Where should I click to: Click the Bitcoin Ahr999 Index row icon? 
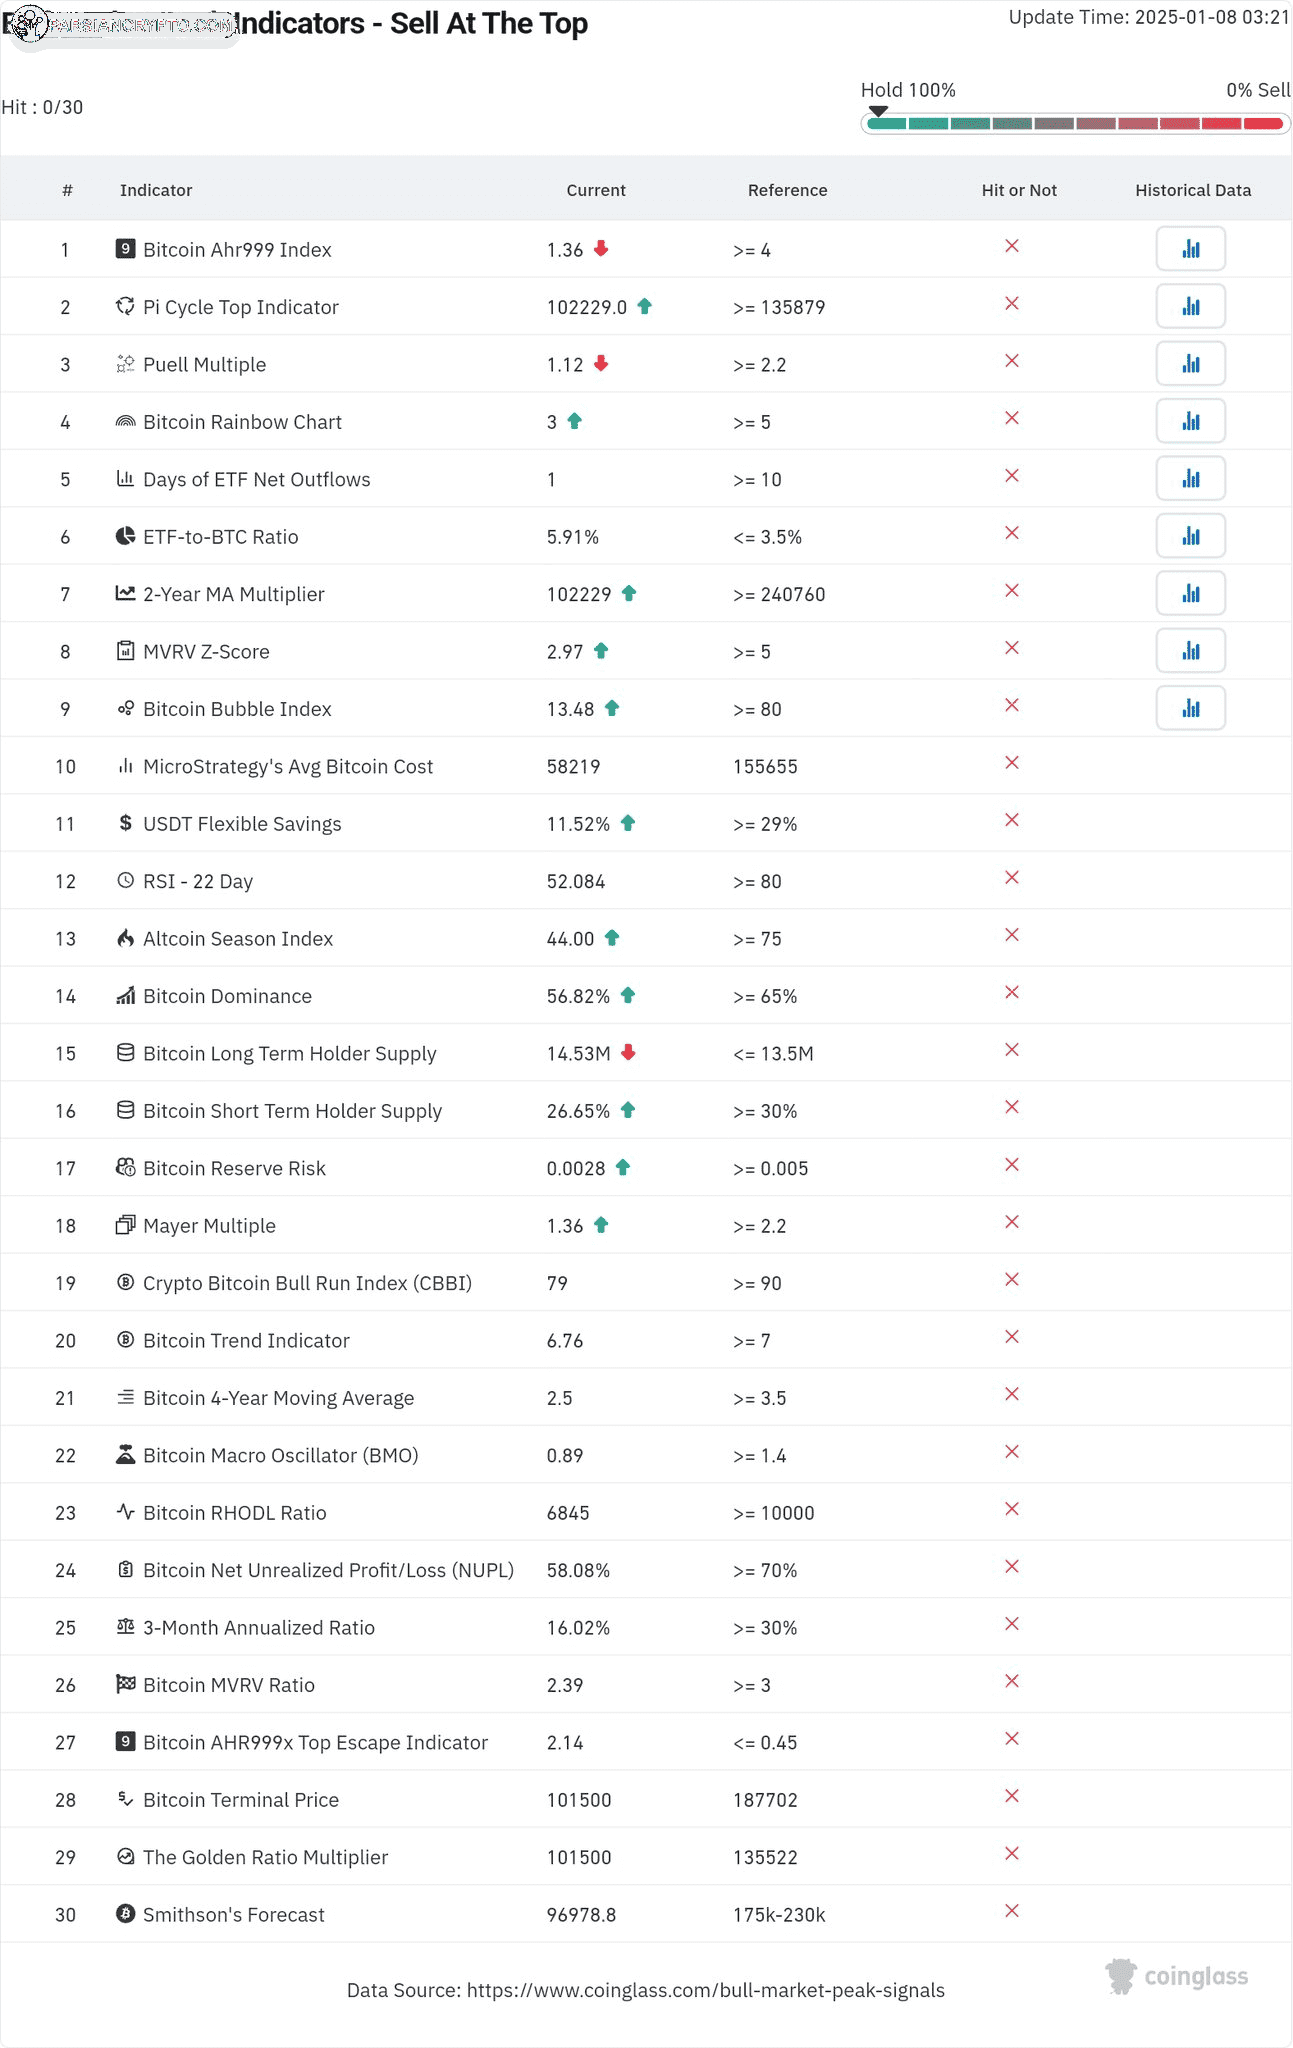click(x=125, y=248)
